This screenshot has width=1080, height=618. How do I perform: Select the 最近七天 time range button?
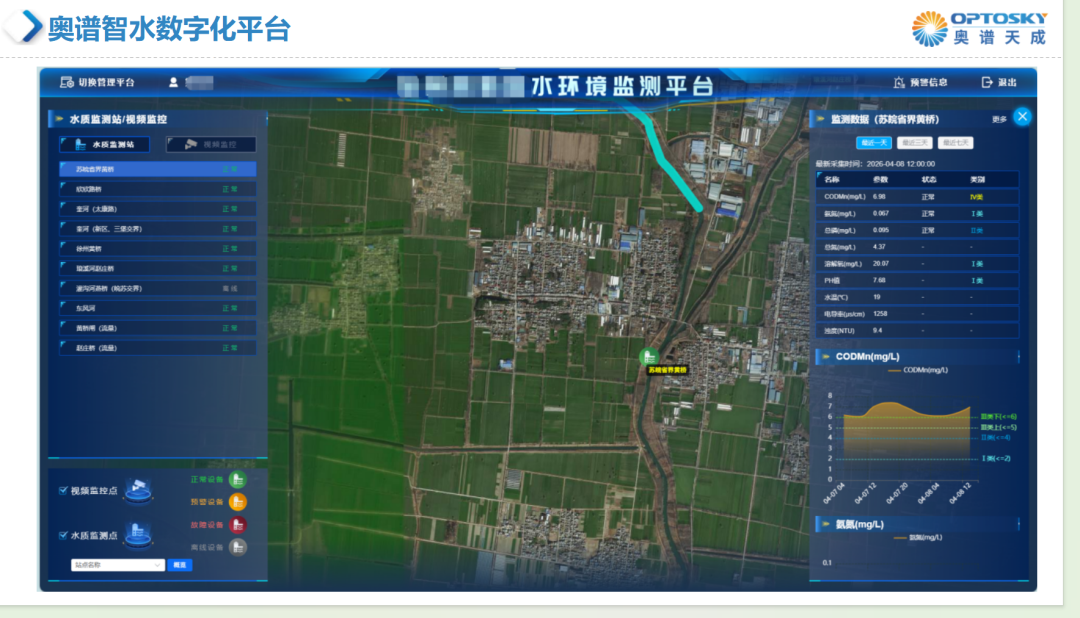[955, 143]
